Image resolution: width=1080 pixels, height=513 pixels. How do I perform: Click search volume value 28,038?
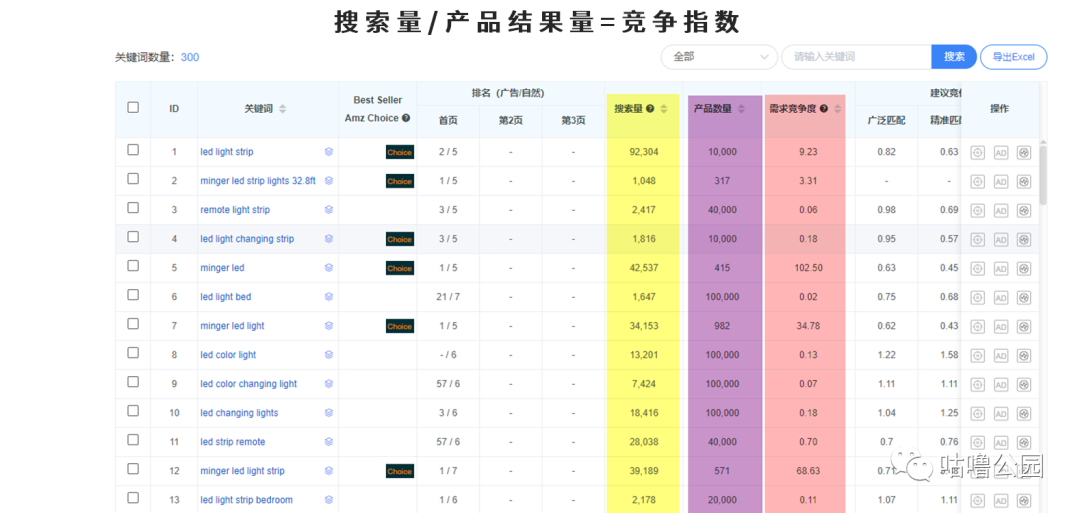[x=643, y=442]
